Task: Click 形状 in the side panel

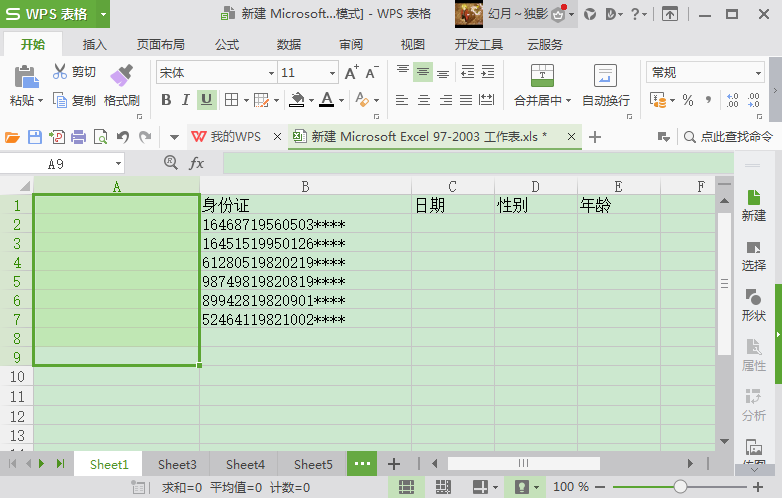Action: tap(753, 305)
